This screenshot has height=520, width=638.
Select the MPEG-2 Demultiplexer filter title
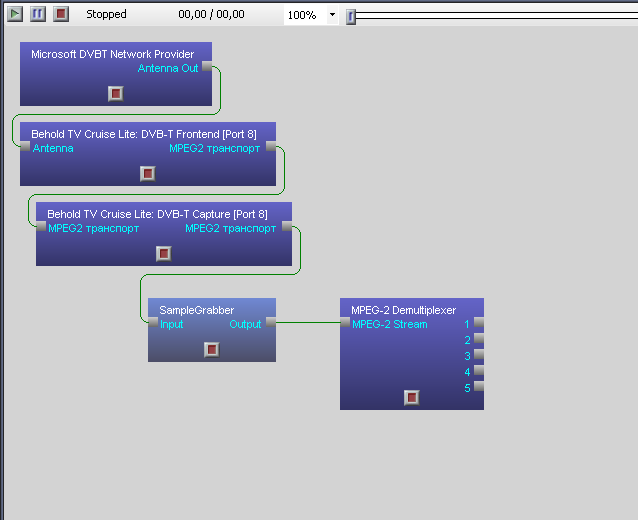403,310
